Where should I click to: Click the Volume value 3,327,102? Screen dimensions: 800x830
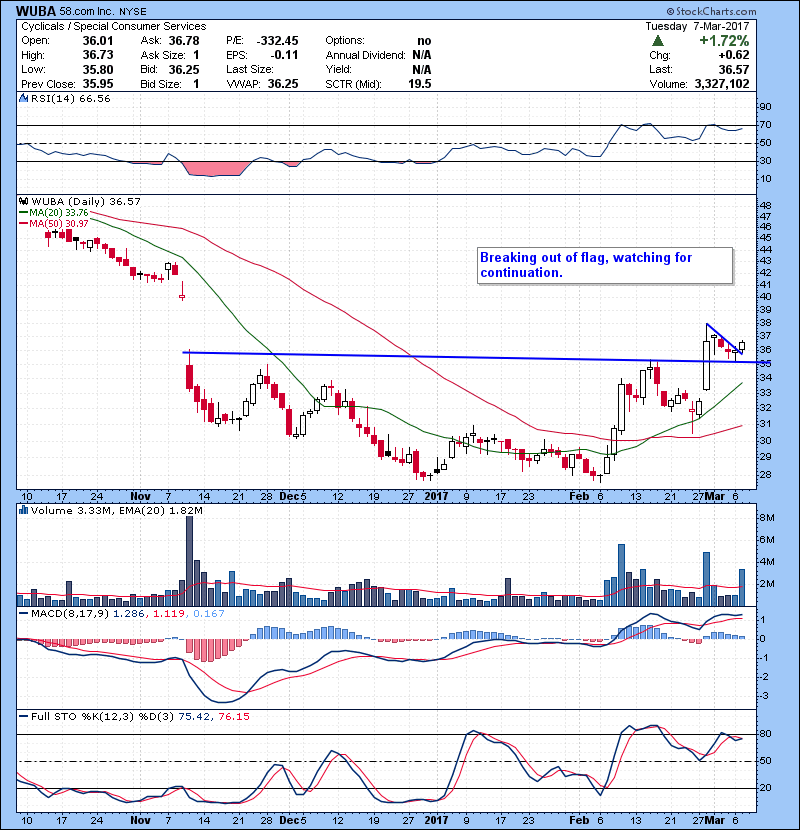pos(722,84)
